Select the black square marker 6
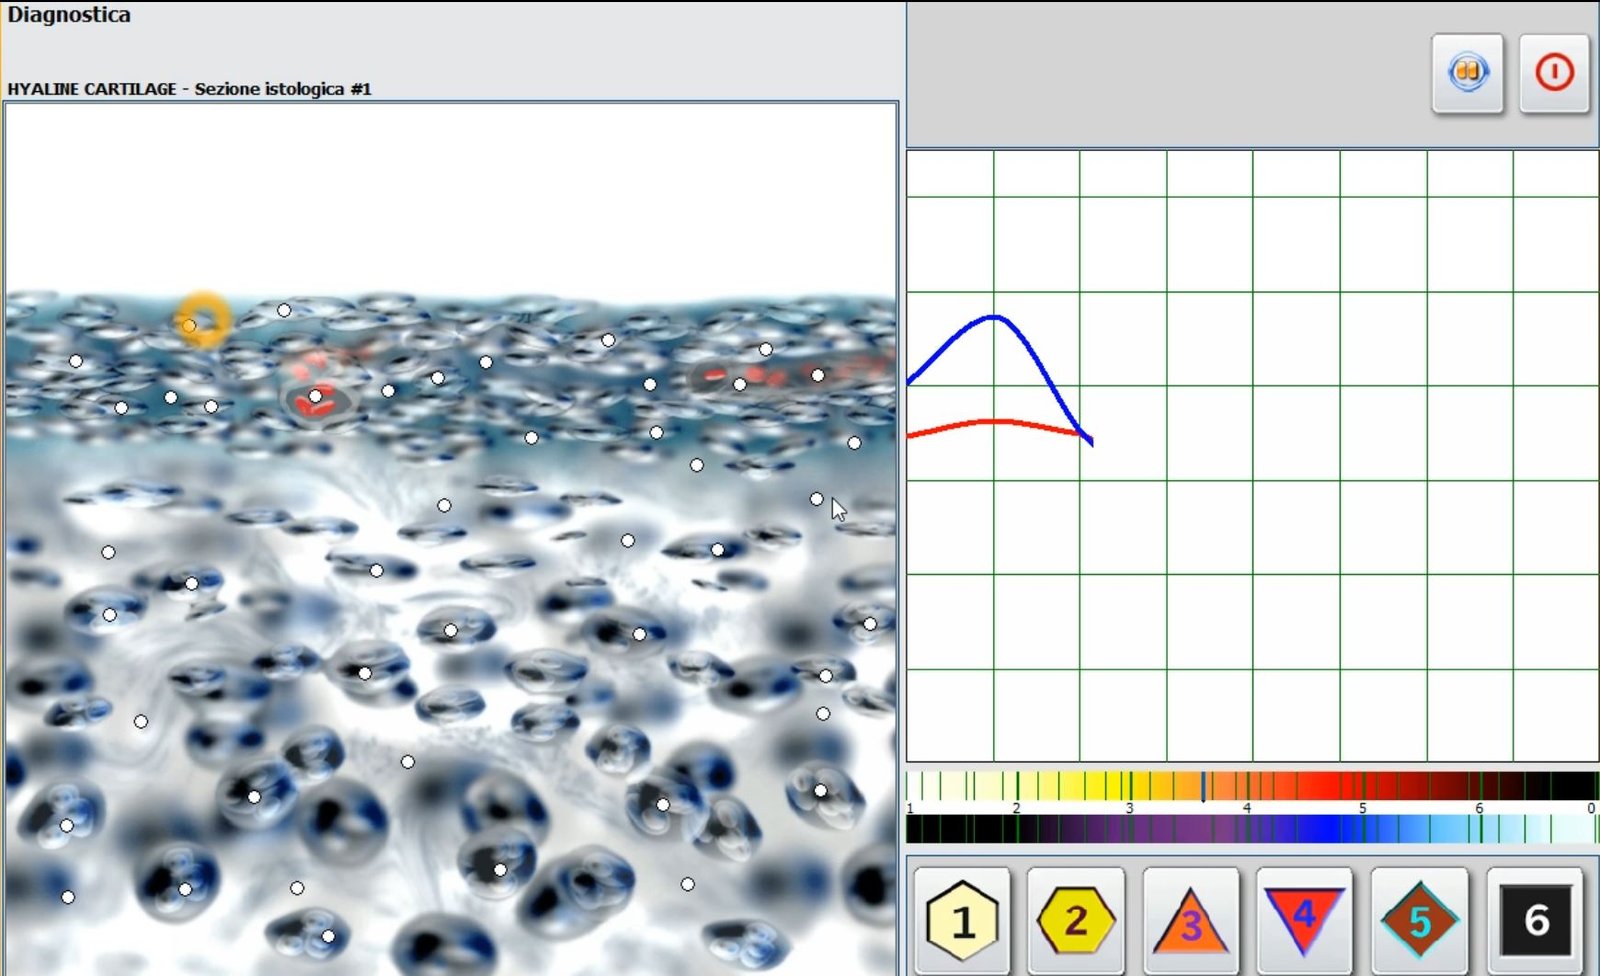The width and height of the screenshot is (1600, 976). (x=1535, y=921)
